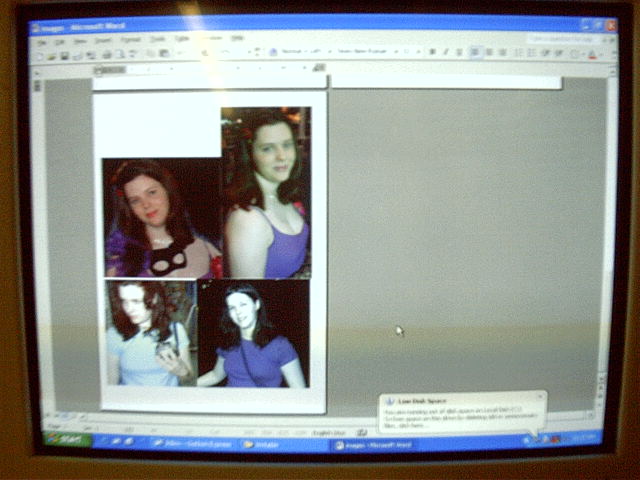Click the Decrease Indent icon
The image size is (640, 480).
(546, 53)
